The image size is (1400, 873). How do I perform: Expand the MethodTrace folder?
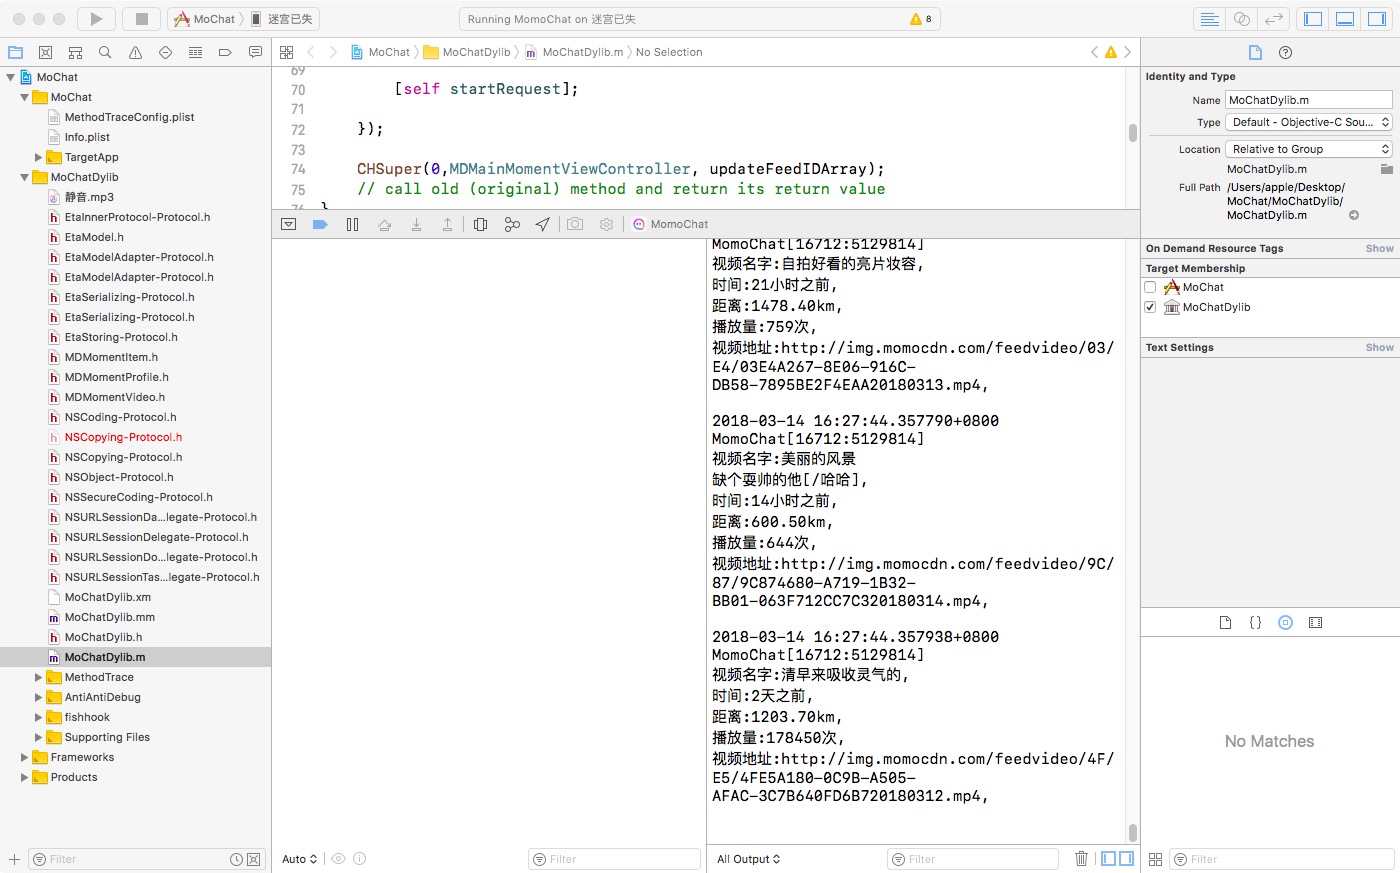39,677
